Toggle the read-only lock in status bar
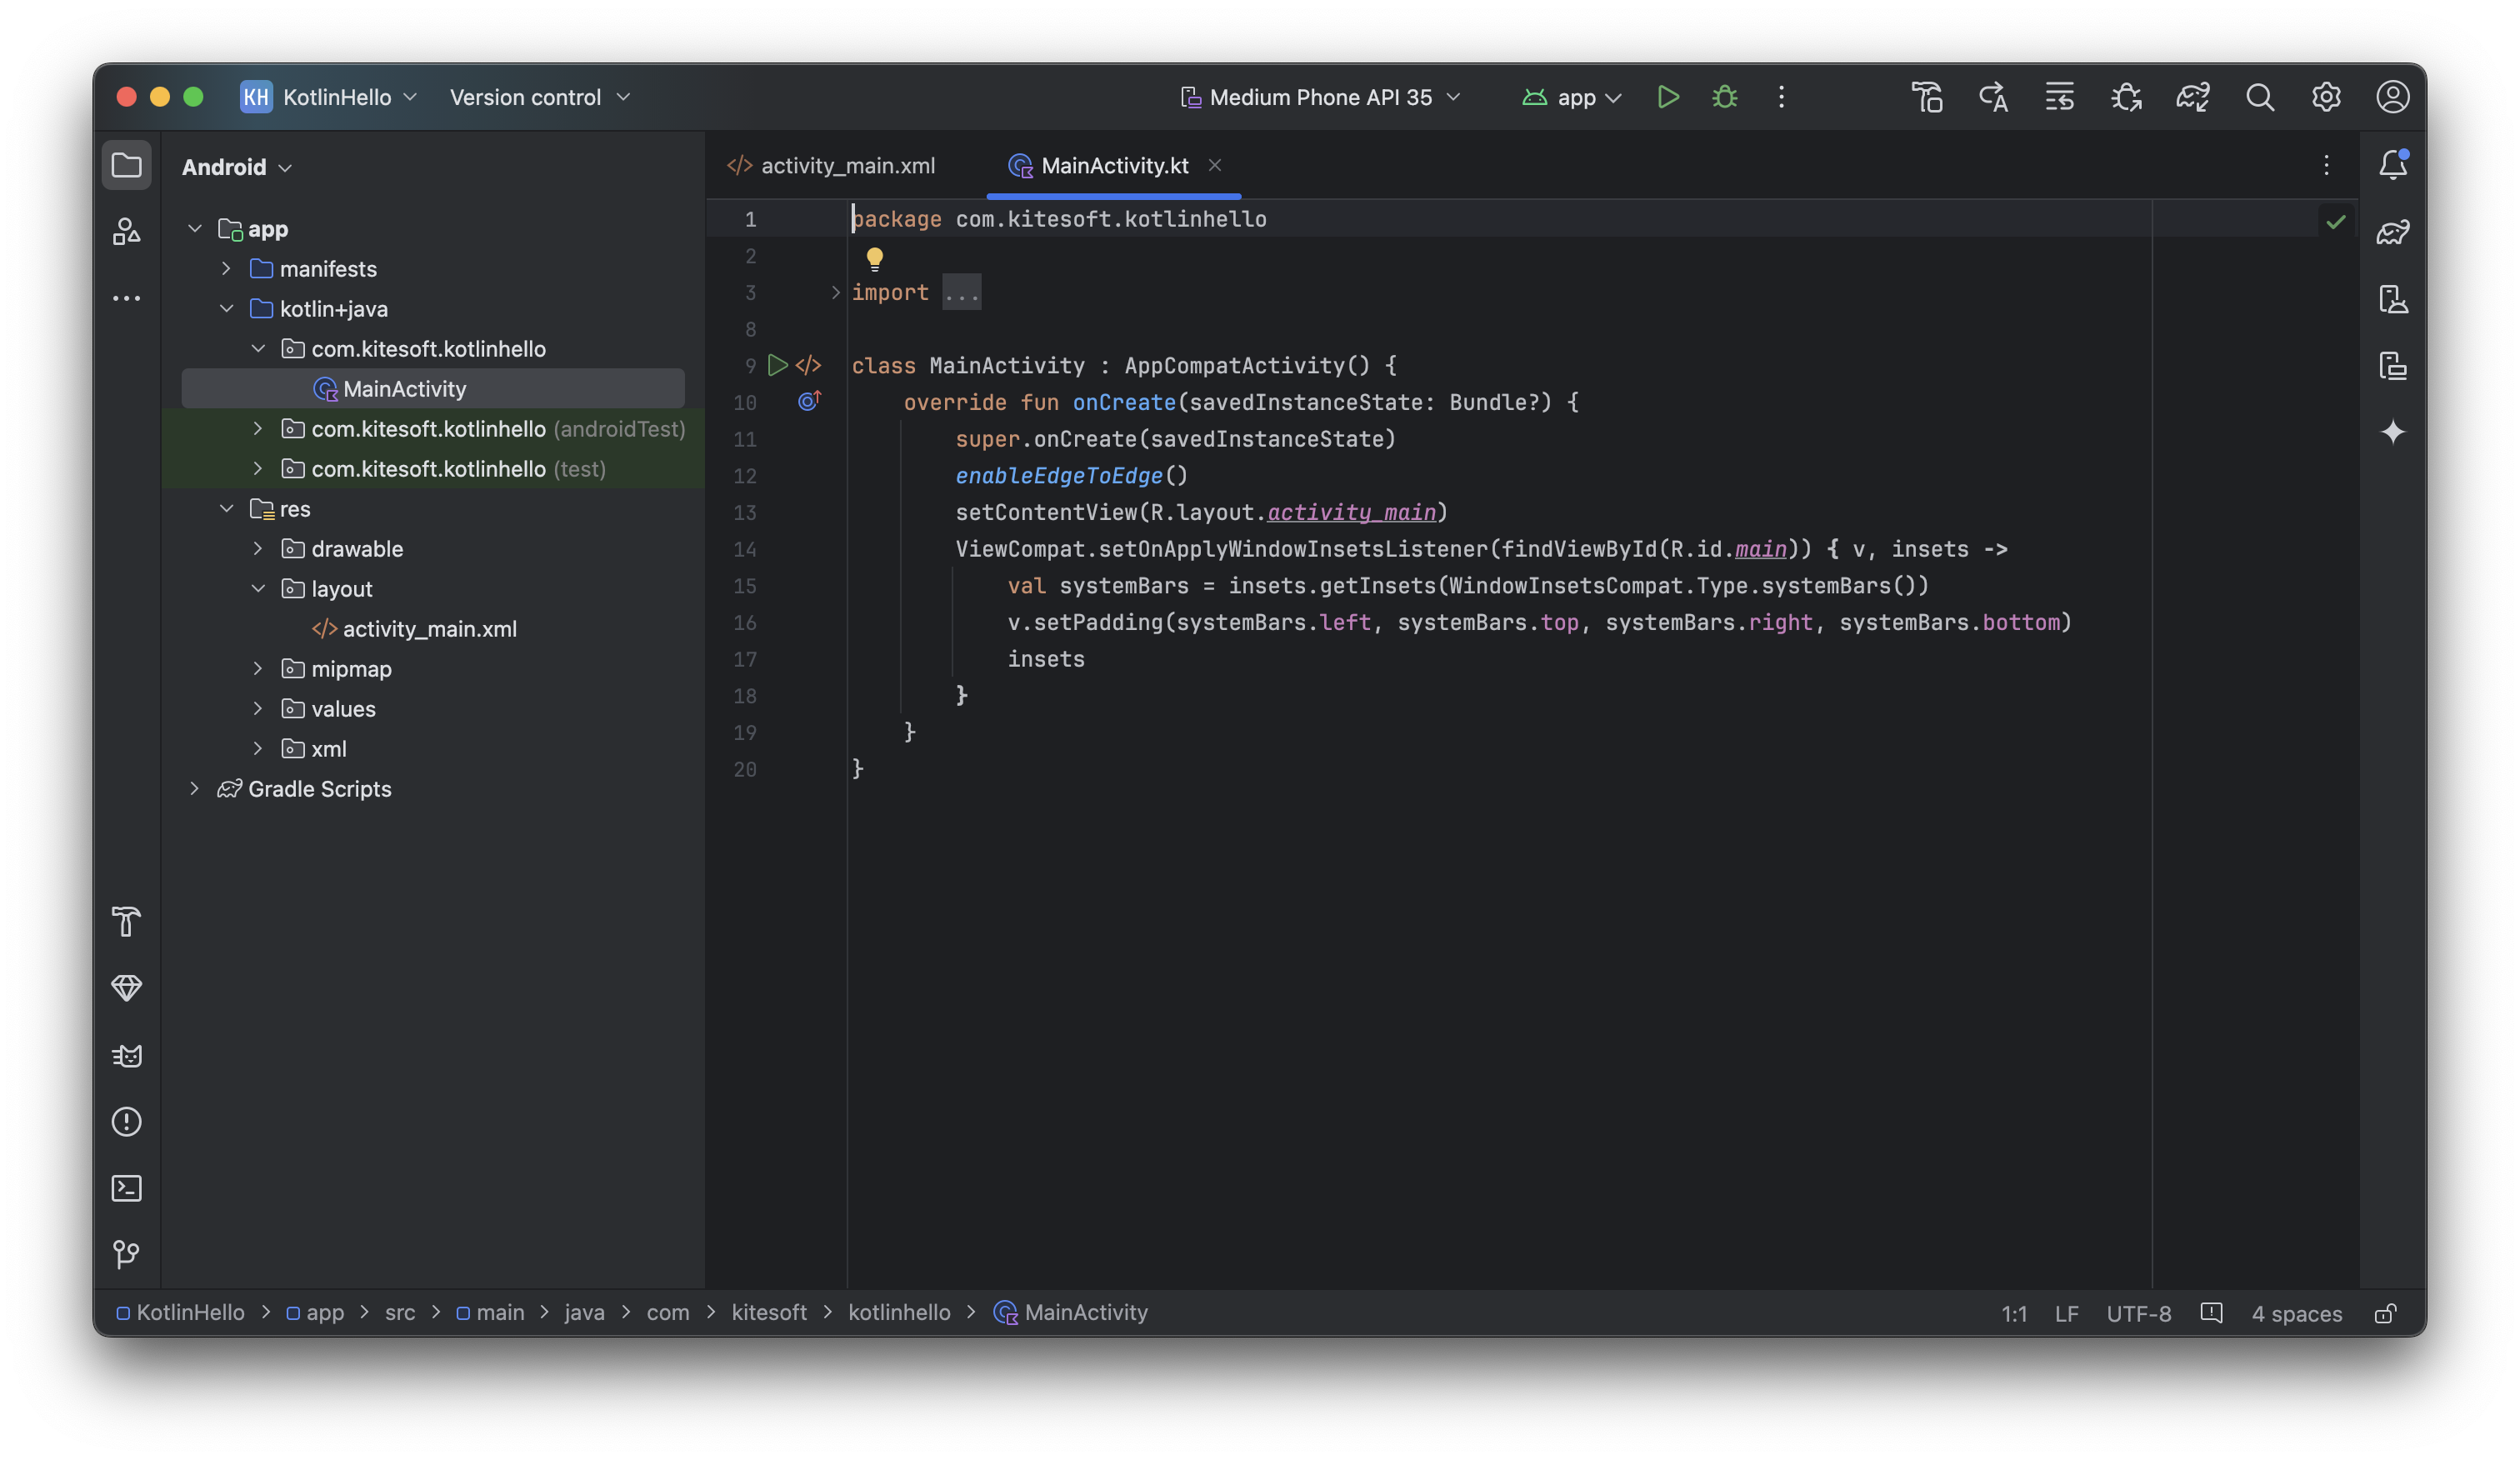Viewport: 2520px width, 1460px height. point(2385,1313)
